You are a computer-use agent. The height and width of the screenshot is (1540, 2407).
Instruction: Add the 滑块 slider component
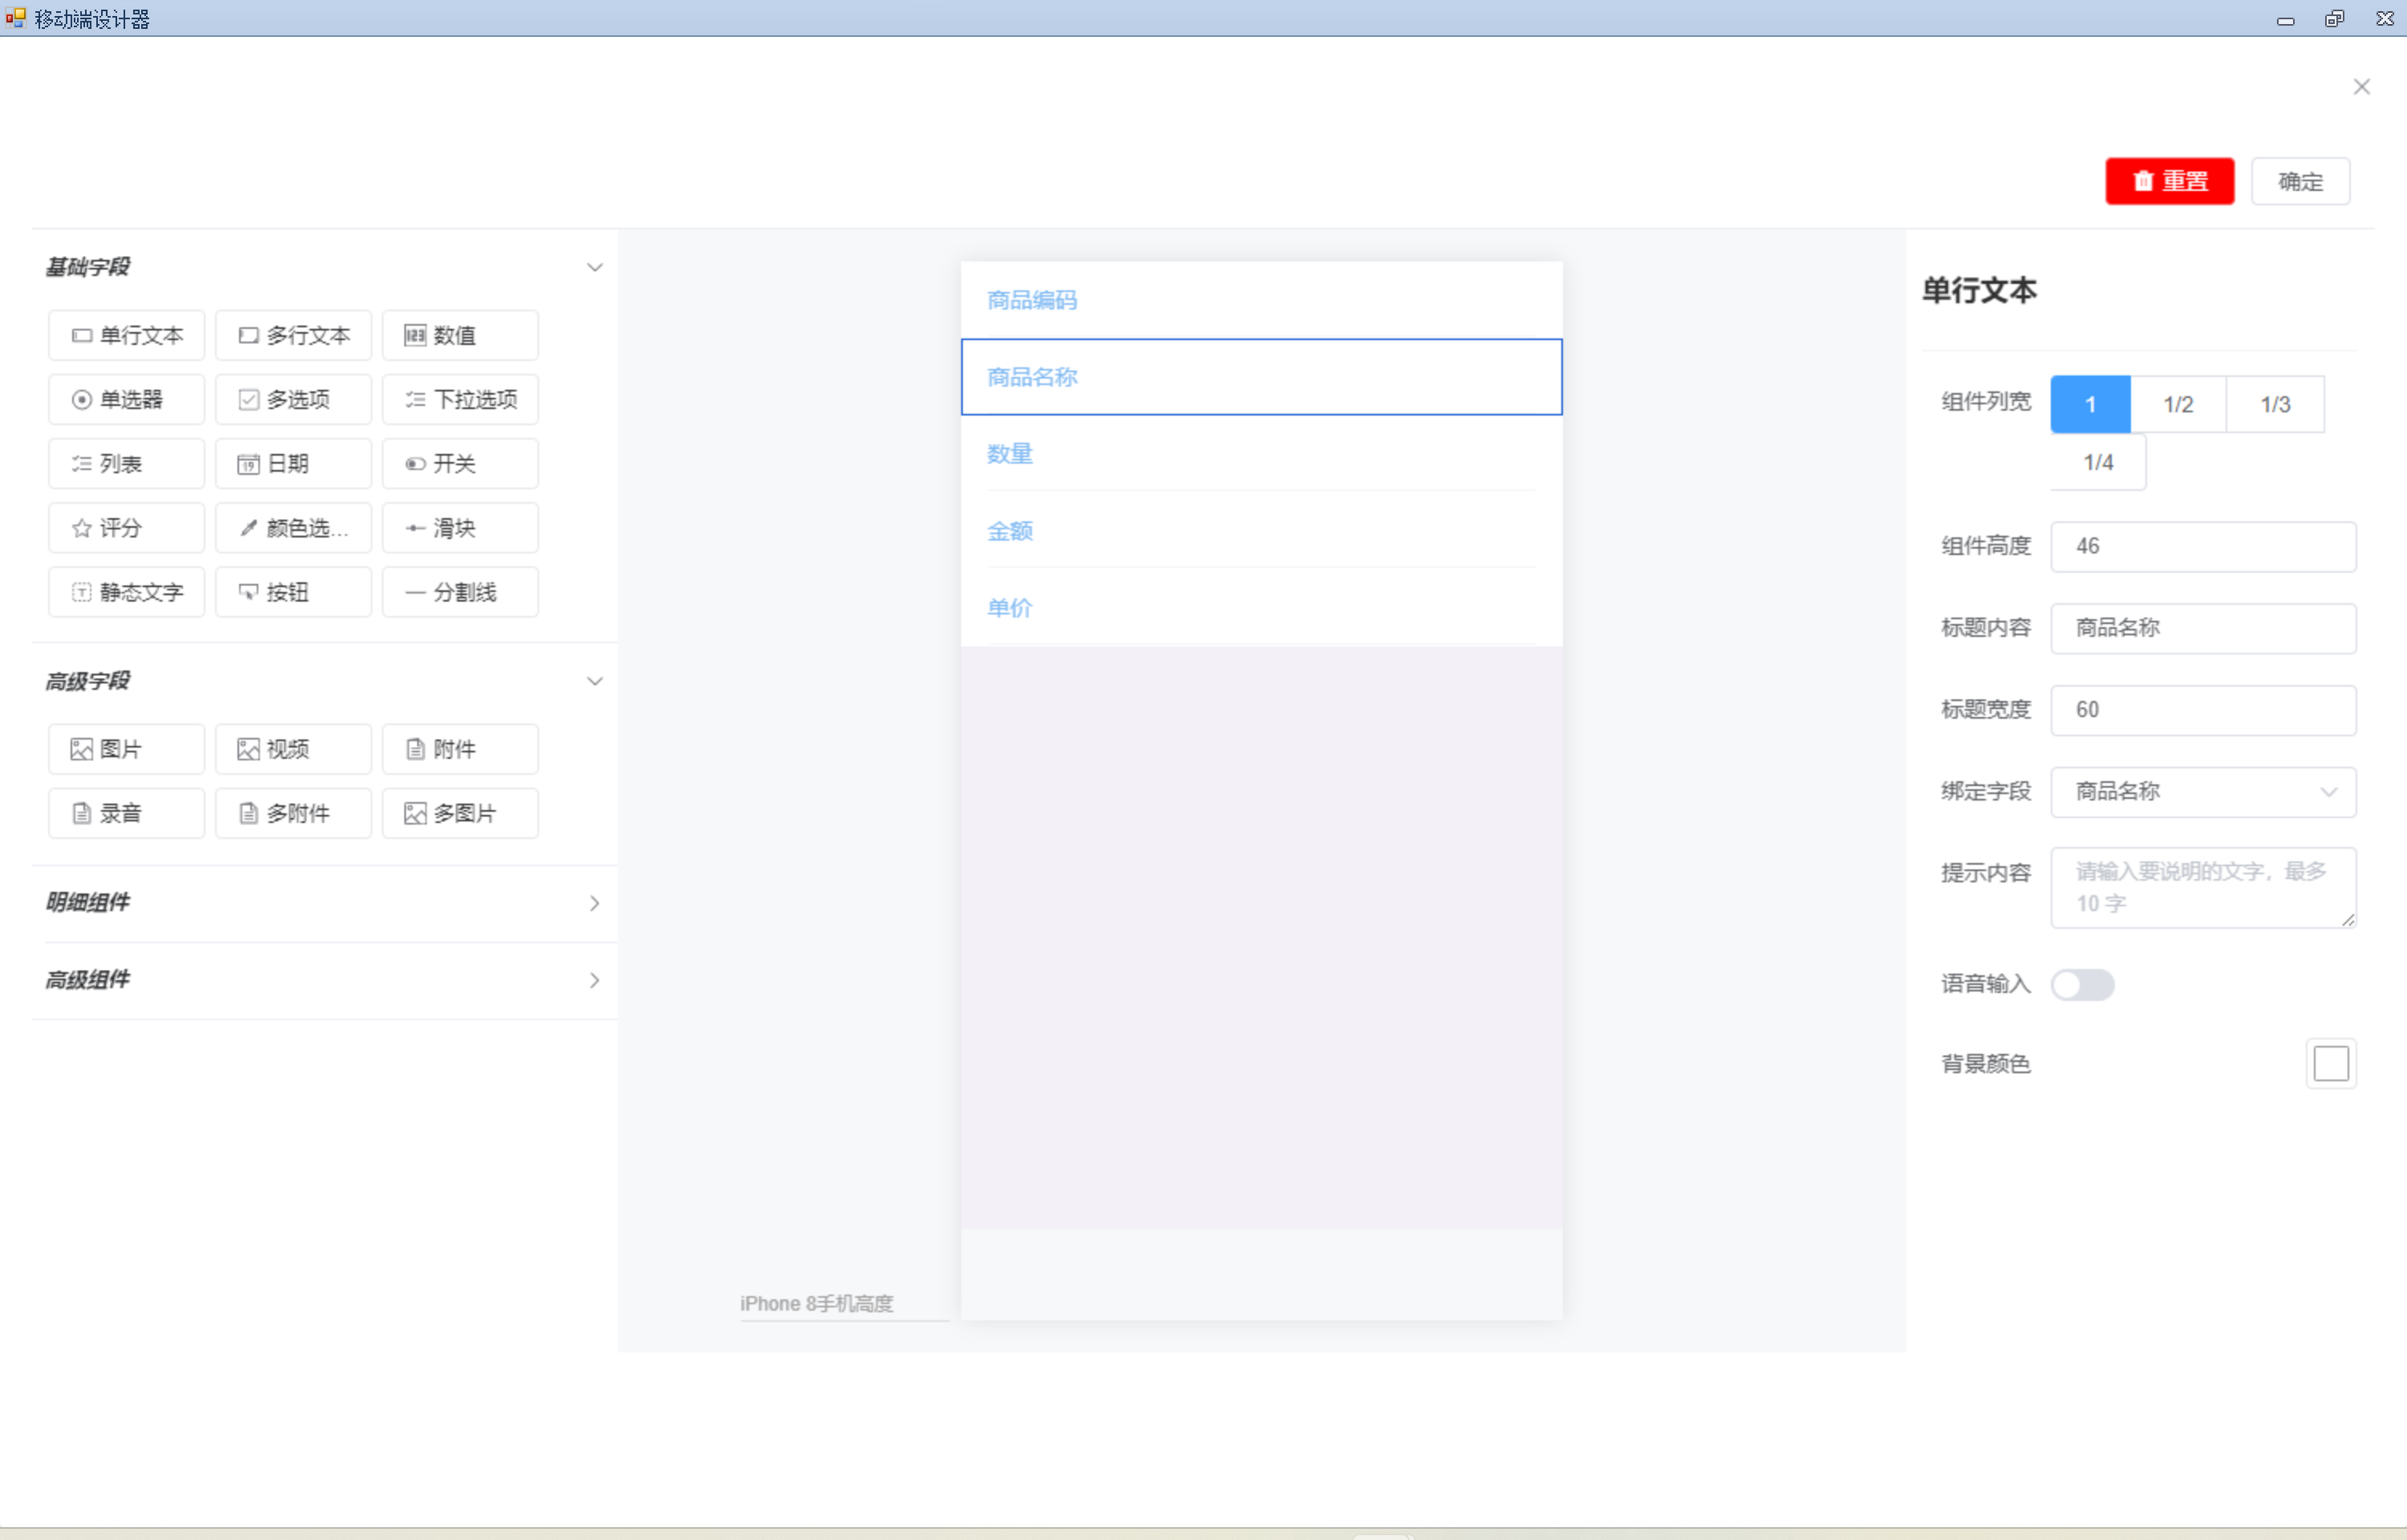[459, 528]
